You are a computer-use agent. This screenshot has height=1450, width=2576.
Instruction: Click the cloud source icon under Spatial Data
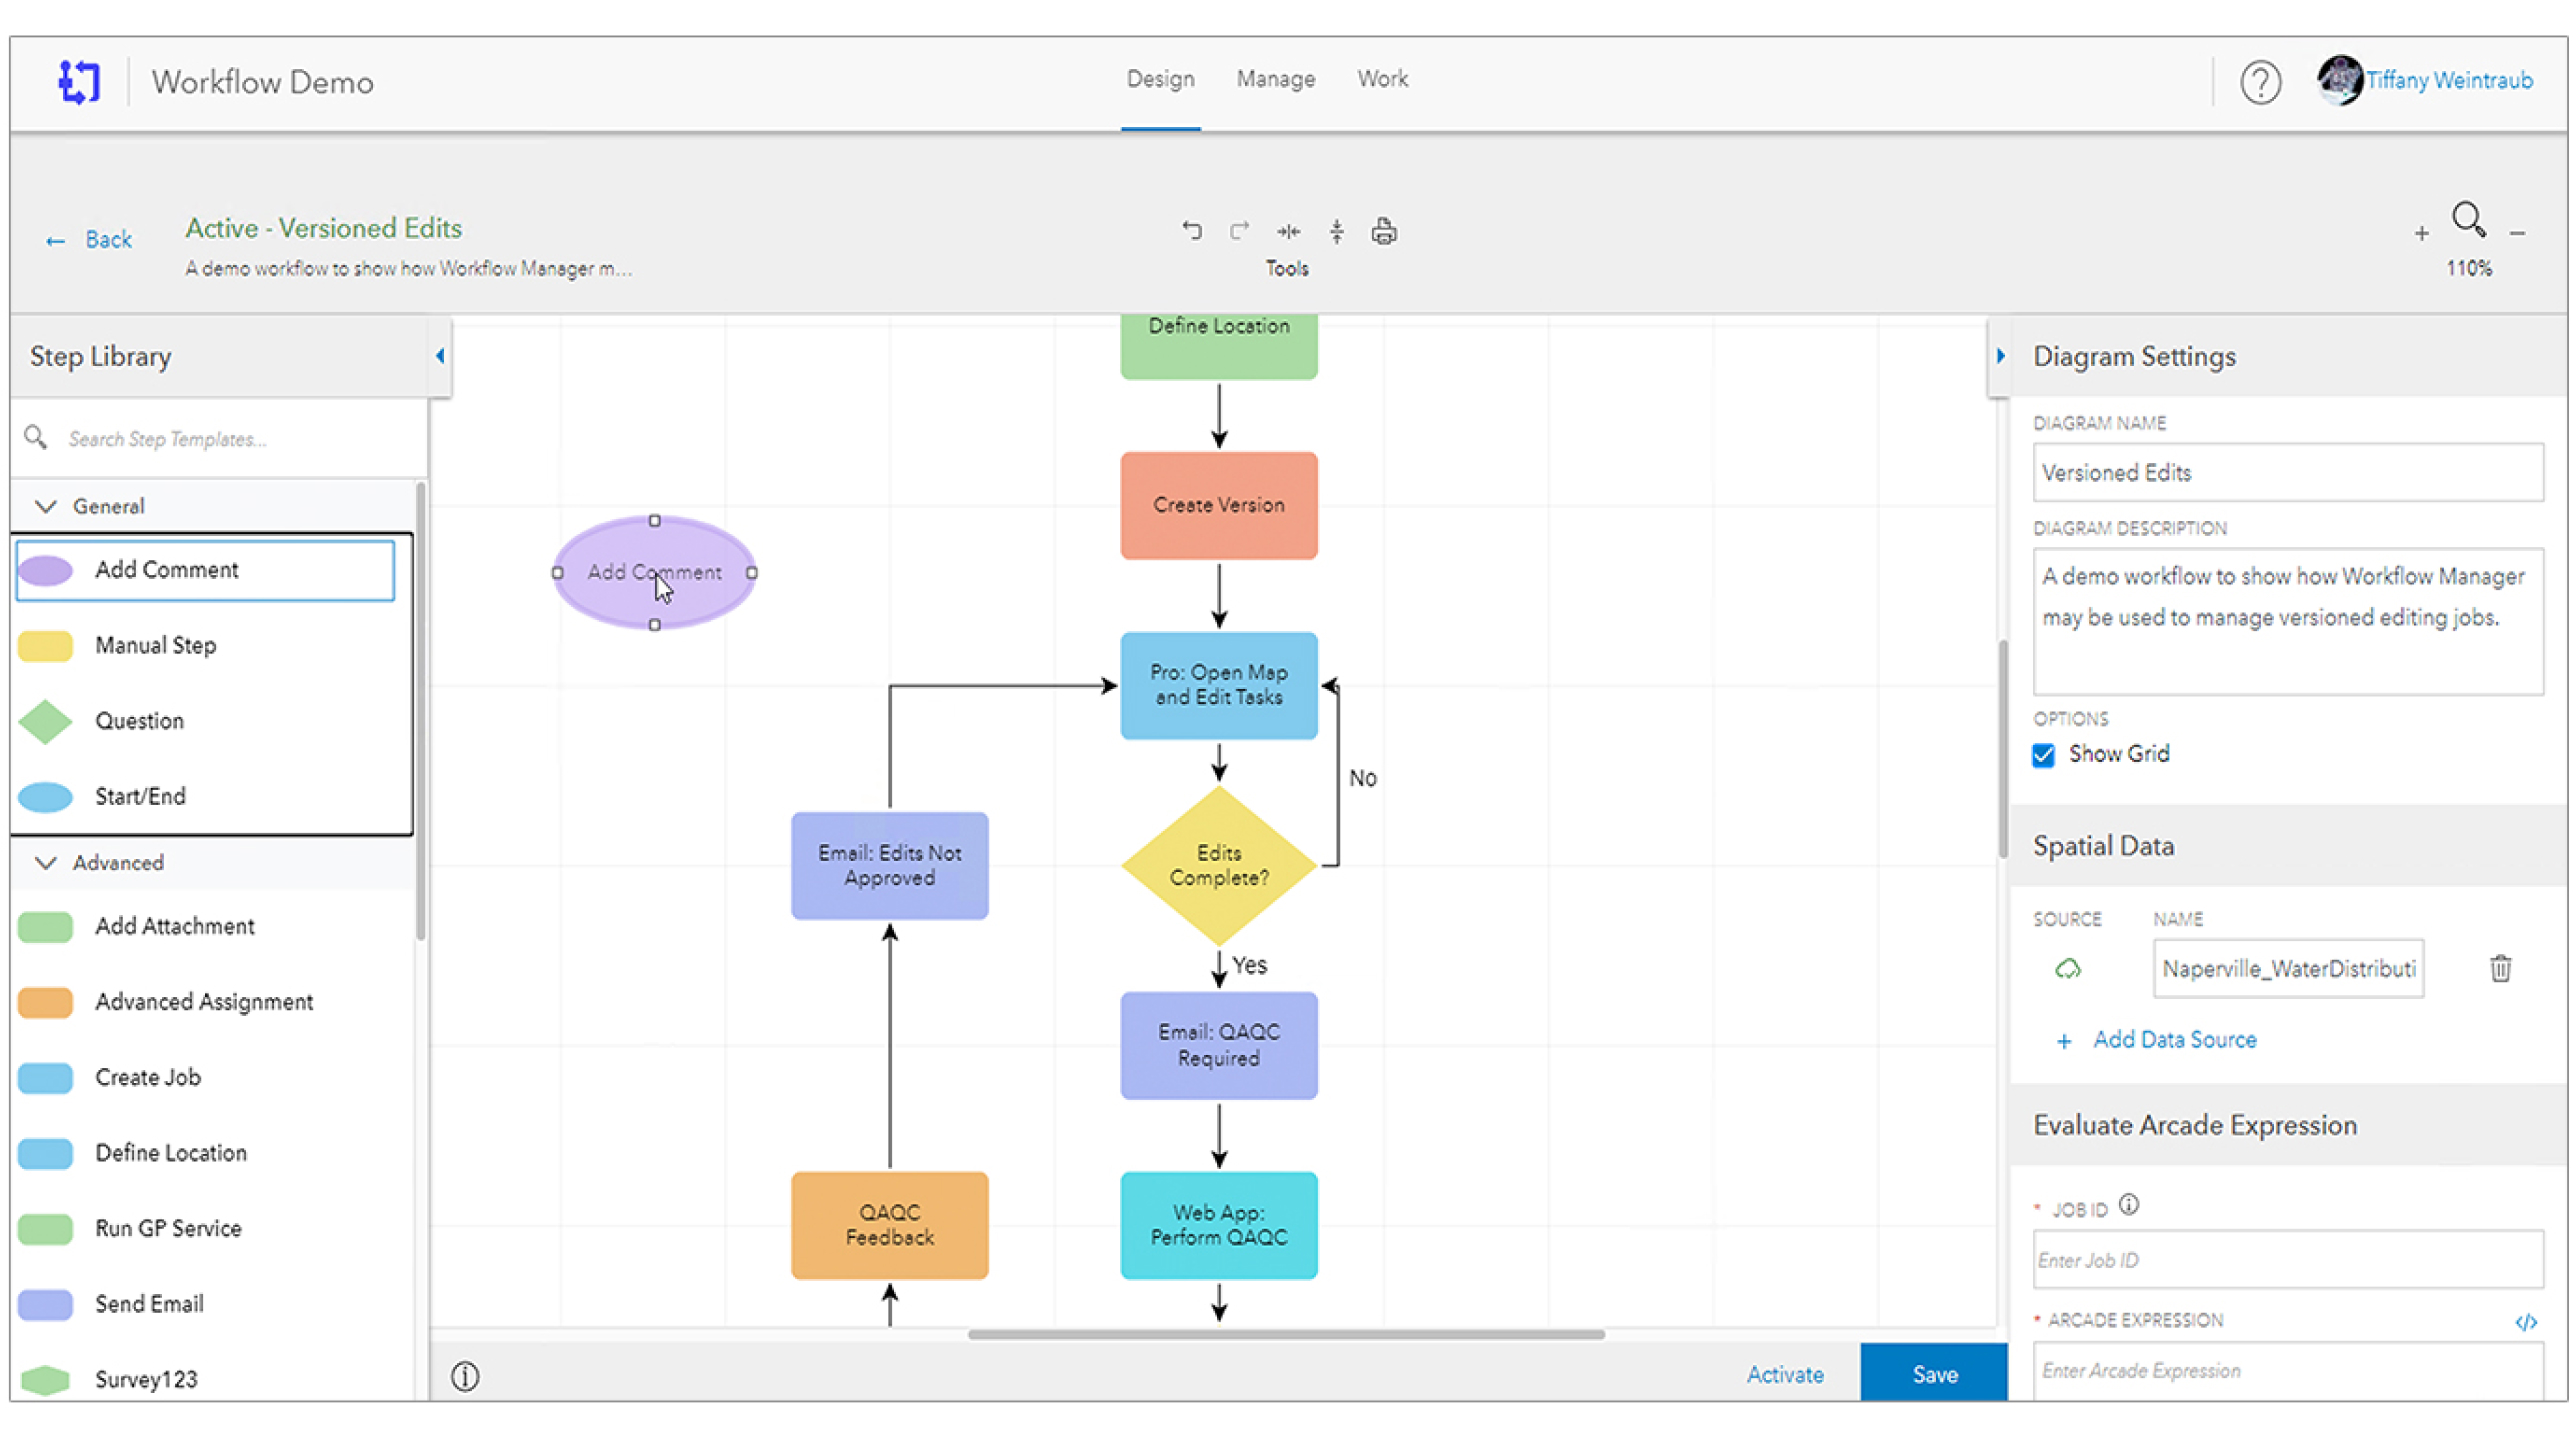[x=2067, y=969]
